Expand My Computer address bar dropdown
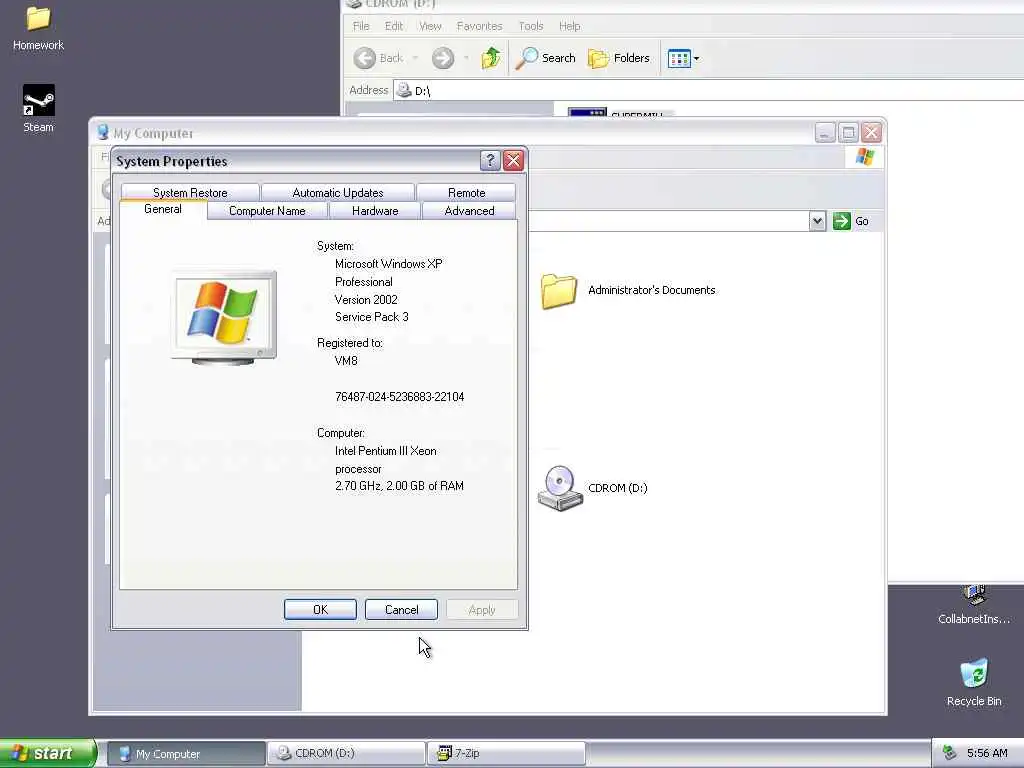The image size is (1024, 768). tap(817, 221)
